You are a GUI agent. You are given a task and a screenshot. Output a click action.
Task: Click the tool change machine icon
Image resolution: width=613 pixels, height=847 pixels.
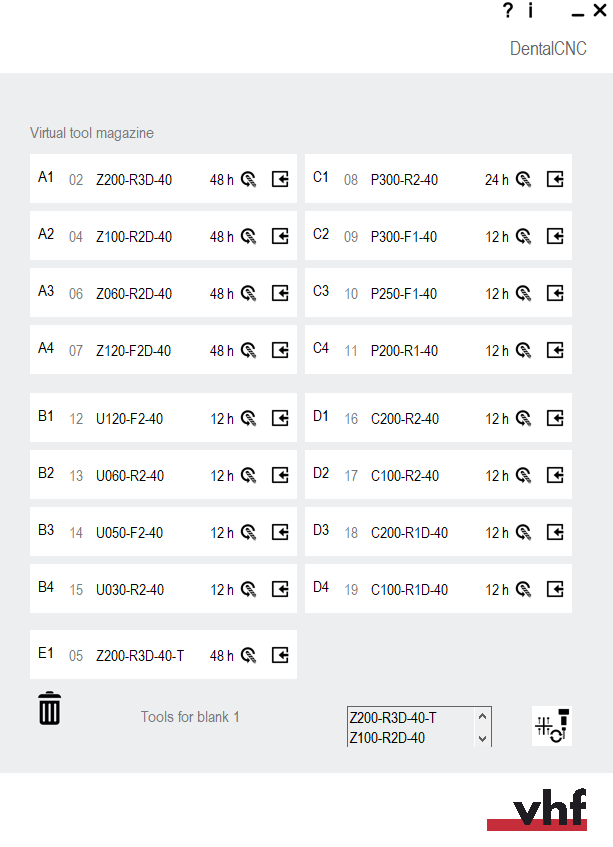tap(552, 726)
